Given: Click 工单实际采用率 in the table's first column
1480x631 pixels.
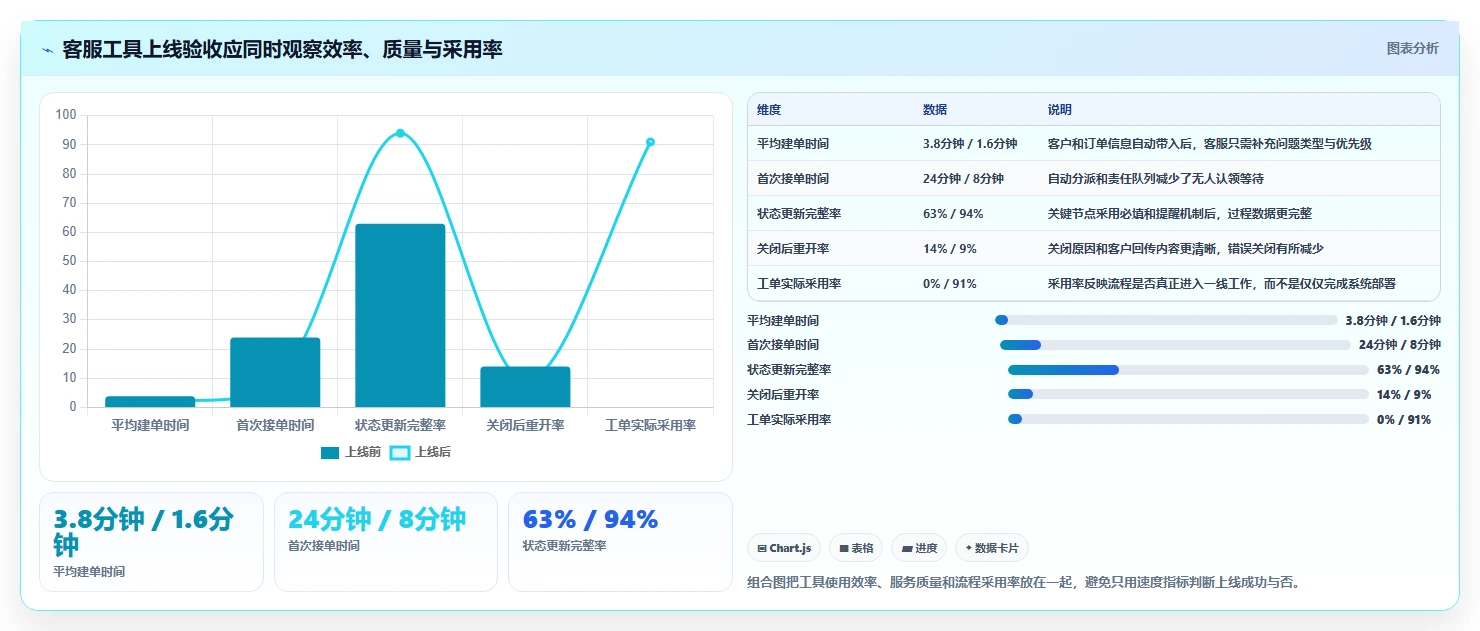Looking at the screenshot, I should 799,284.
